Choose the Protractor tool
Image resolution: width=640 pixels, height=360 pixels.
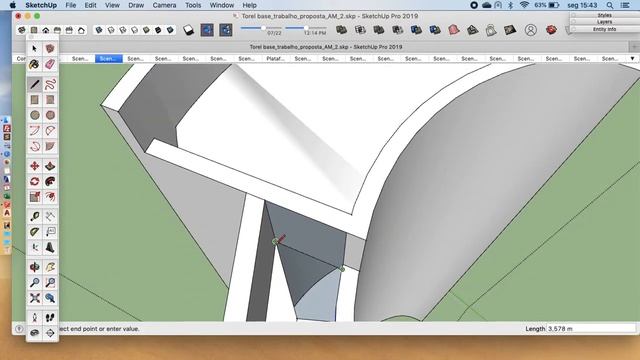pyautogui.click(x=35, y=232)
